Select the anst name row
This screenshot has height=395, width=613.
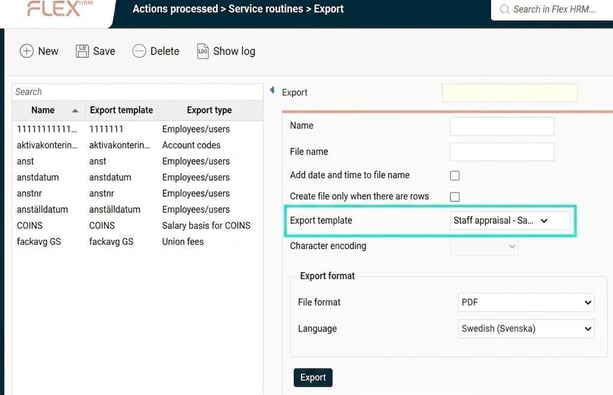(x=25, y=161)
